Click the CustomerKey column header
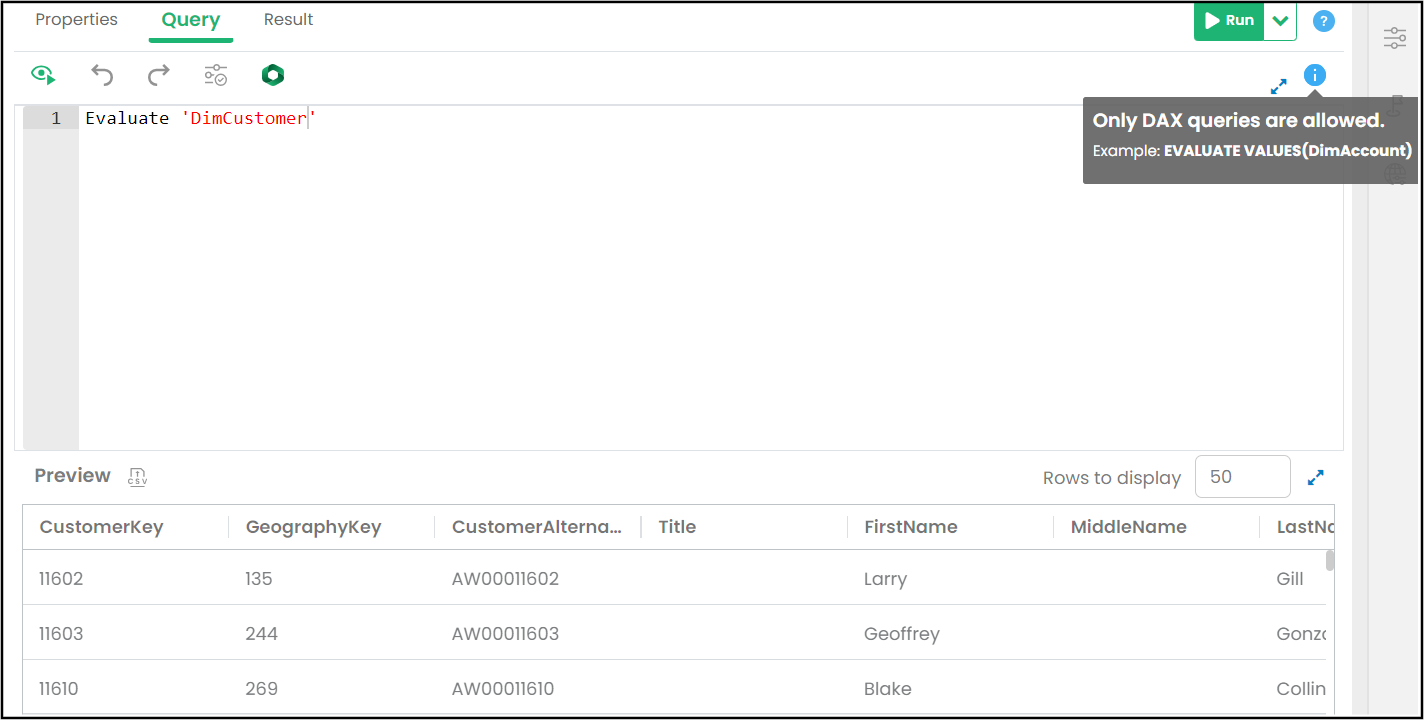The image size is (1424, 720). [101, 527]
